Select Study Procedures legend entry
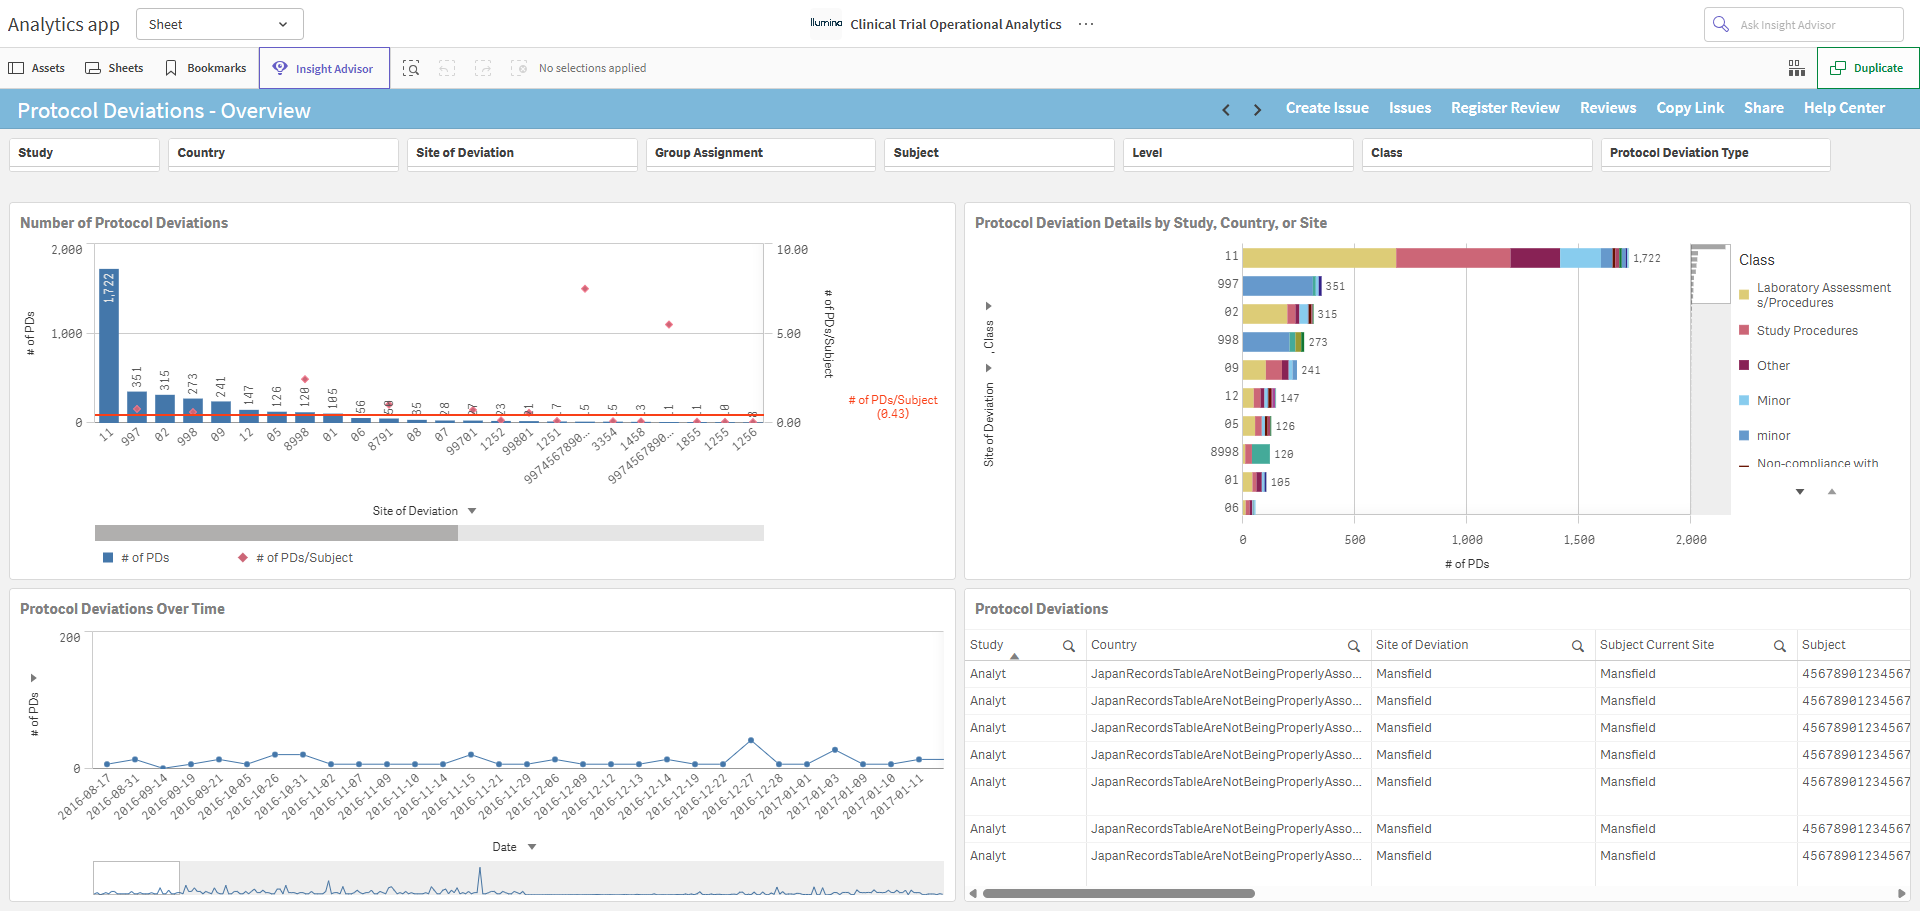Viewport: 1920px width, 911px height. click(x=1798, y=331)
